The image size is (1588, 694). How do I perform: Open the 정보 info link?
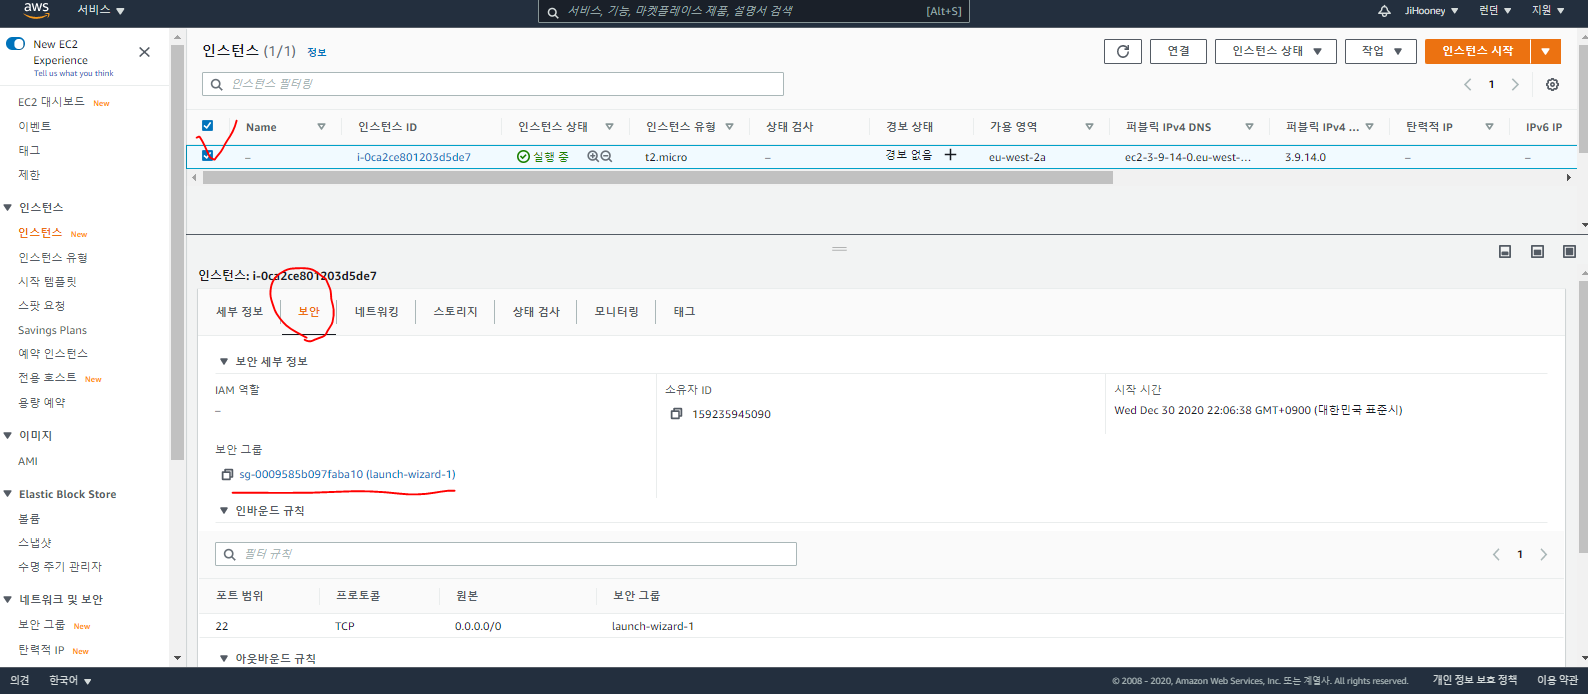(317, 52)
